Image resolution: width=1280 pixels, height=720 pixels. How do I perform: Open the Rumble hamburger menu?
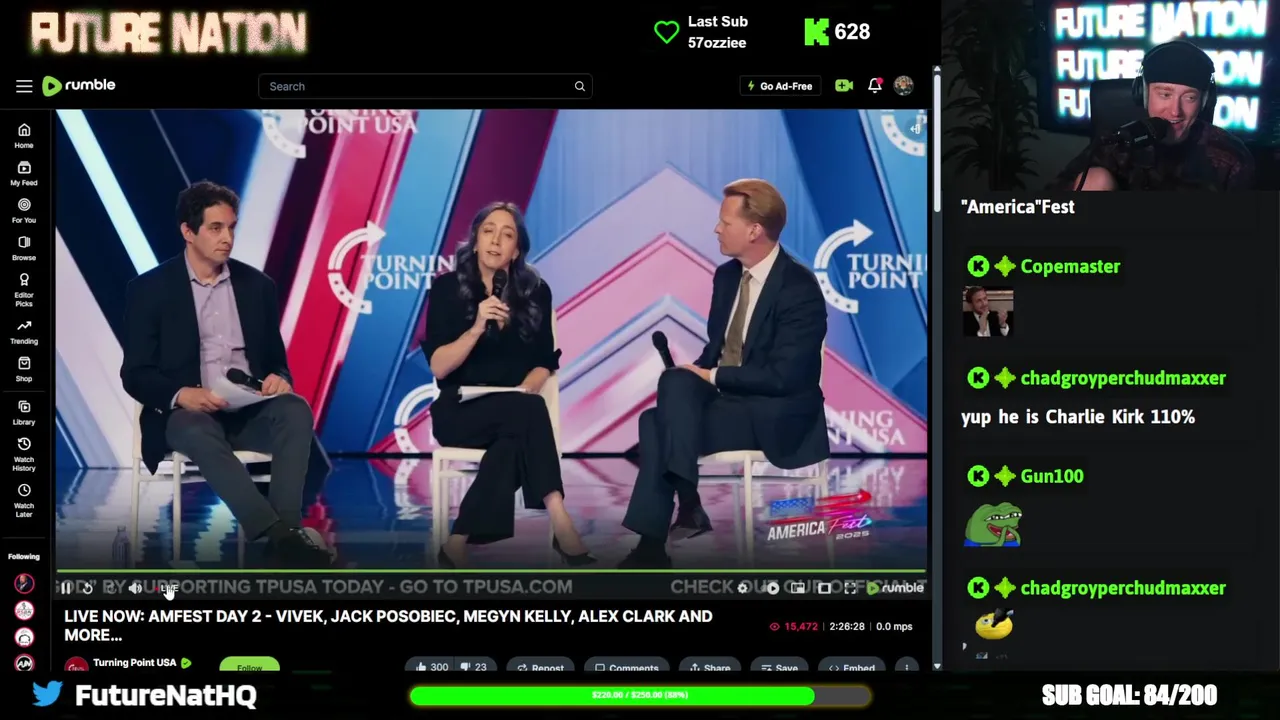coord(24,86)
